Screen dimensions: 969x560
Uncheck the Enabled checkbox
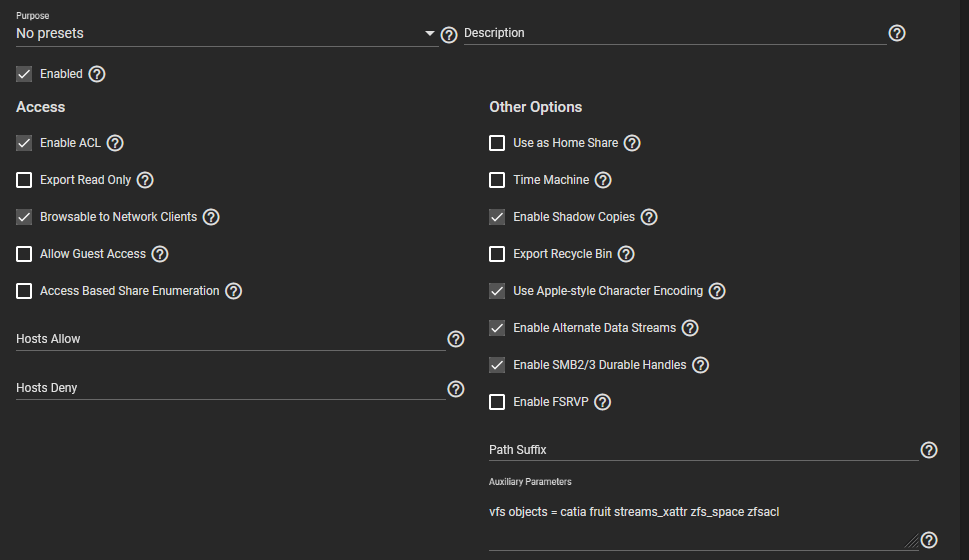coord(24,74)
